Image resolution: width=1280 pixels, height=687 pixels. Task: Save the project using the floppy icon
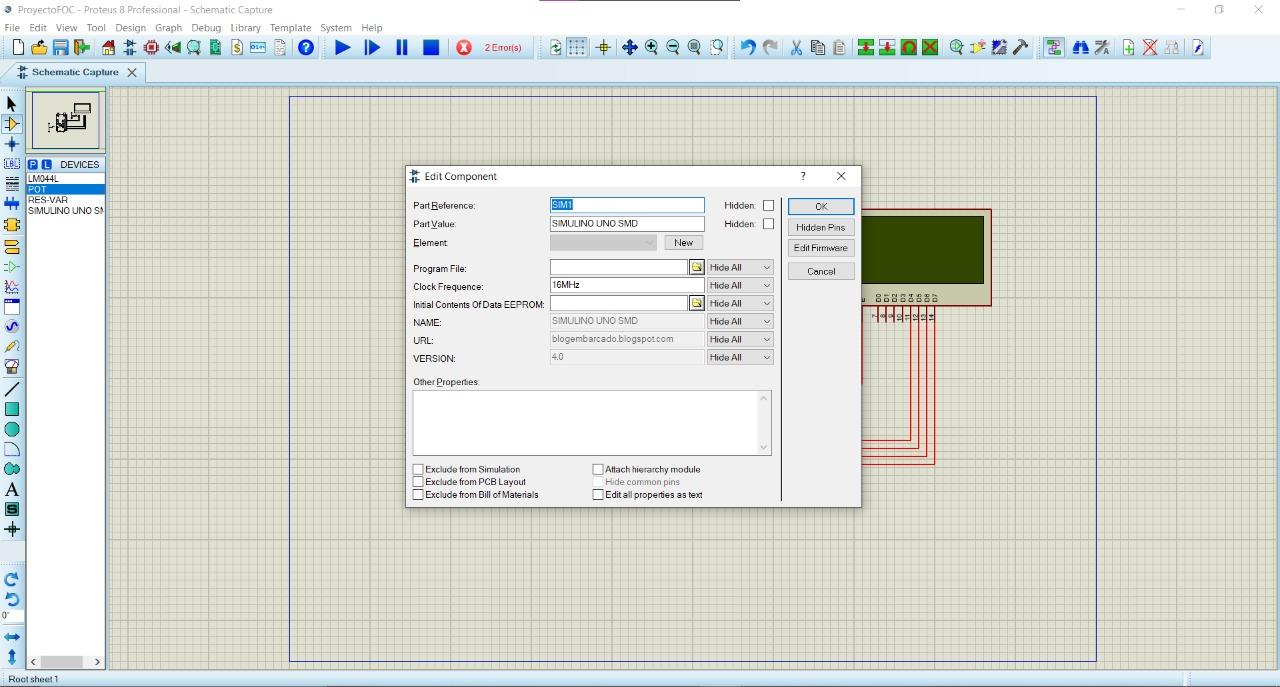point(60,47)
